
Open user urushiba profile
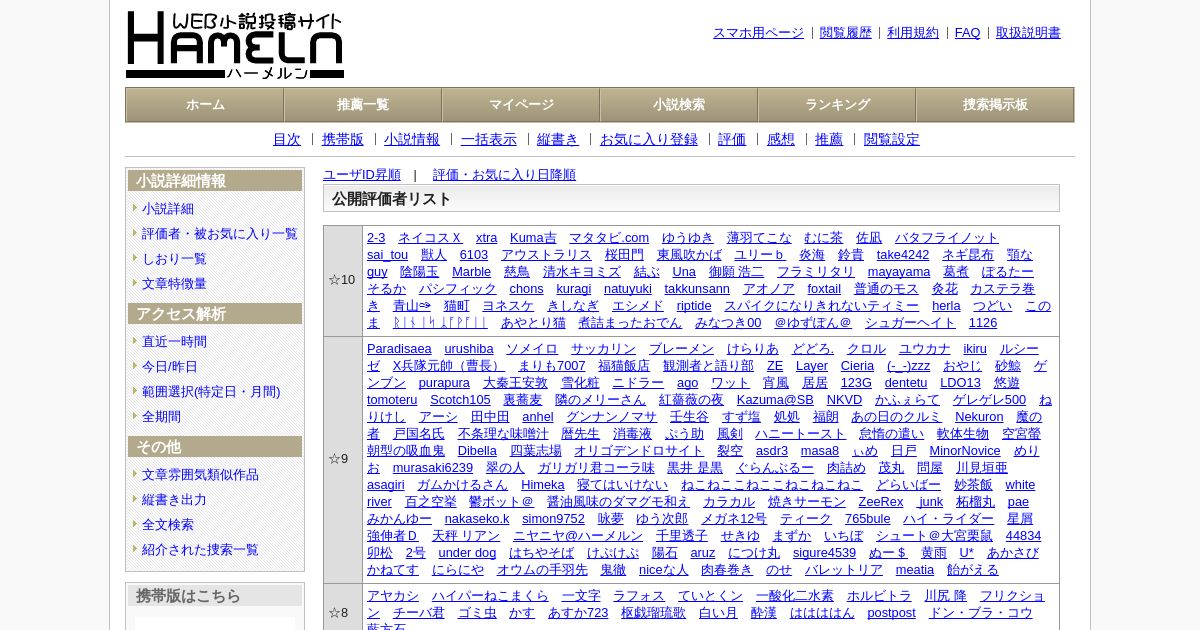coord(469,349)
